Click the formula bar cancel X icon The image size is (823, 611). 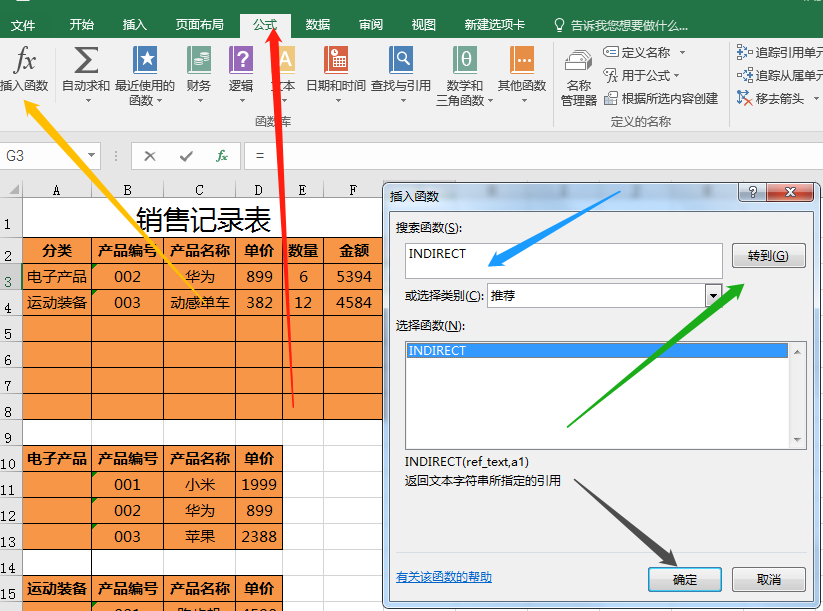pos(150,156)
